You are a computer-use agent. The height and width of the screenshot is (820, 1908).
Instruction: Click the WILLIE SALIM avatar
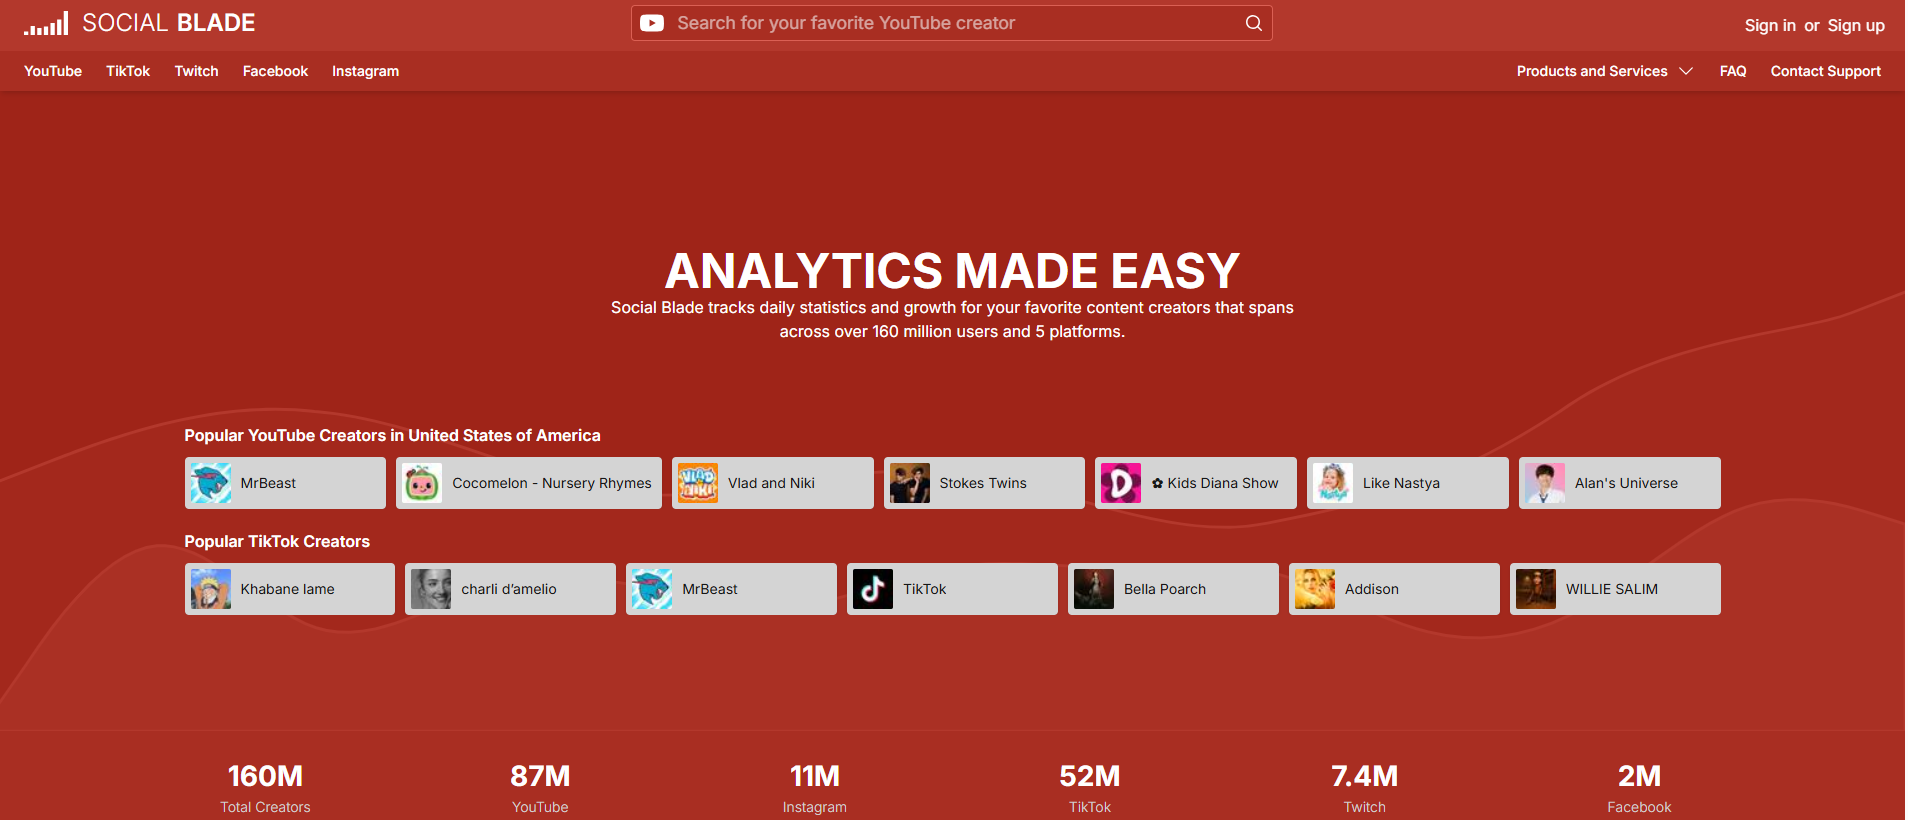1536,589
